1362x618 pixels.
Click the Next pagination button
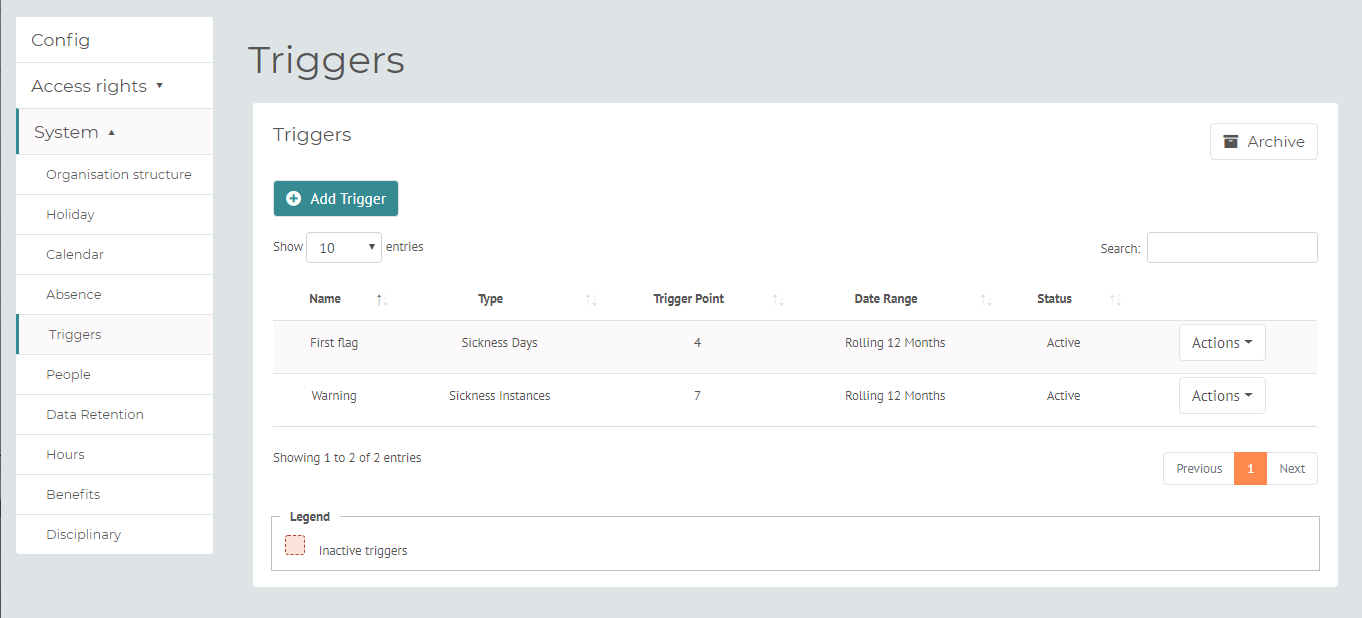1292,469
